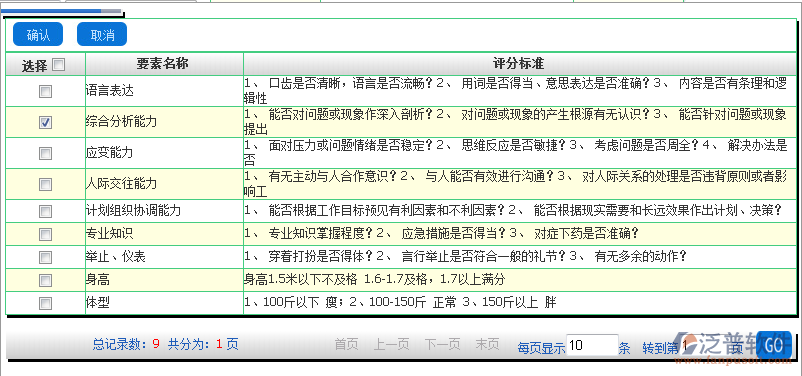Check the 语言表达 row checkbox
The width and height of the screenshot is (802, 376).
(46, 91)
